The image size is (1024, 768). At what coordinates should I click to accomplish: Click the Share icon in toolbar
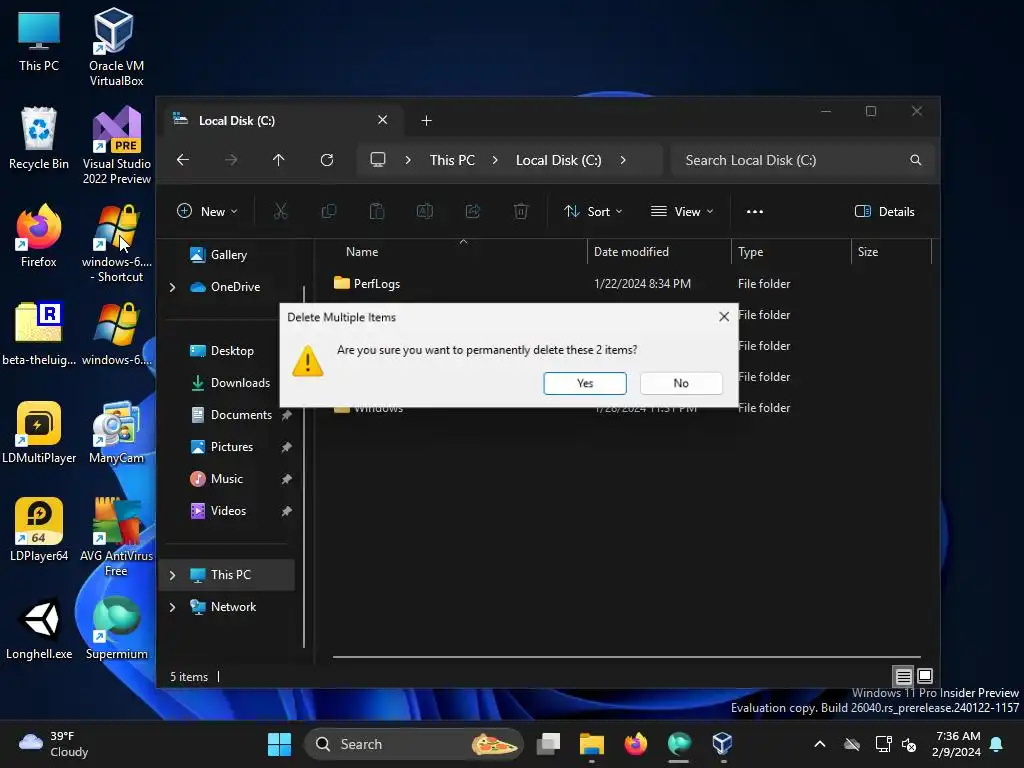click(x=473, y=211)
